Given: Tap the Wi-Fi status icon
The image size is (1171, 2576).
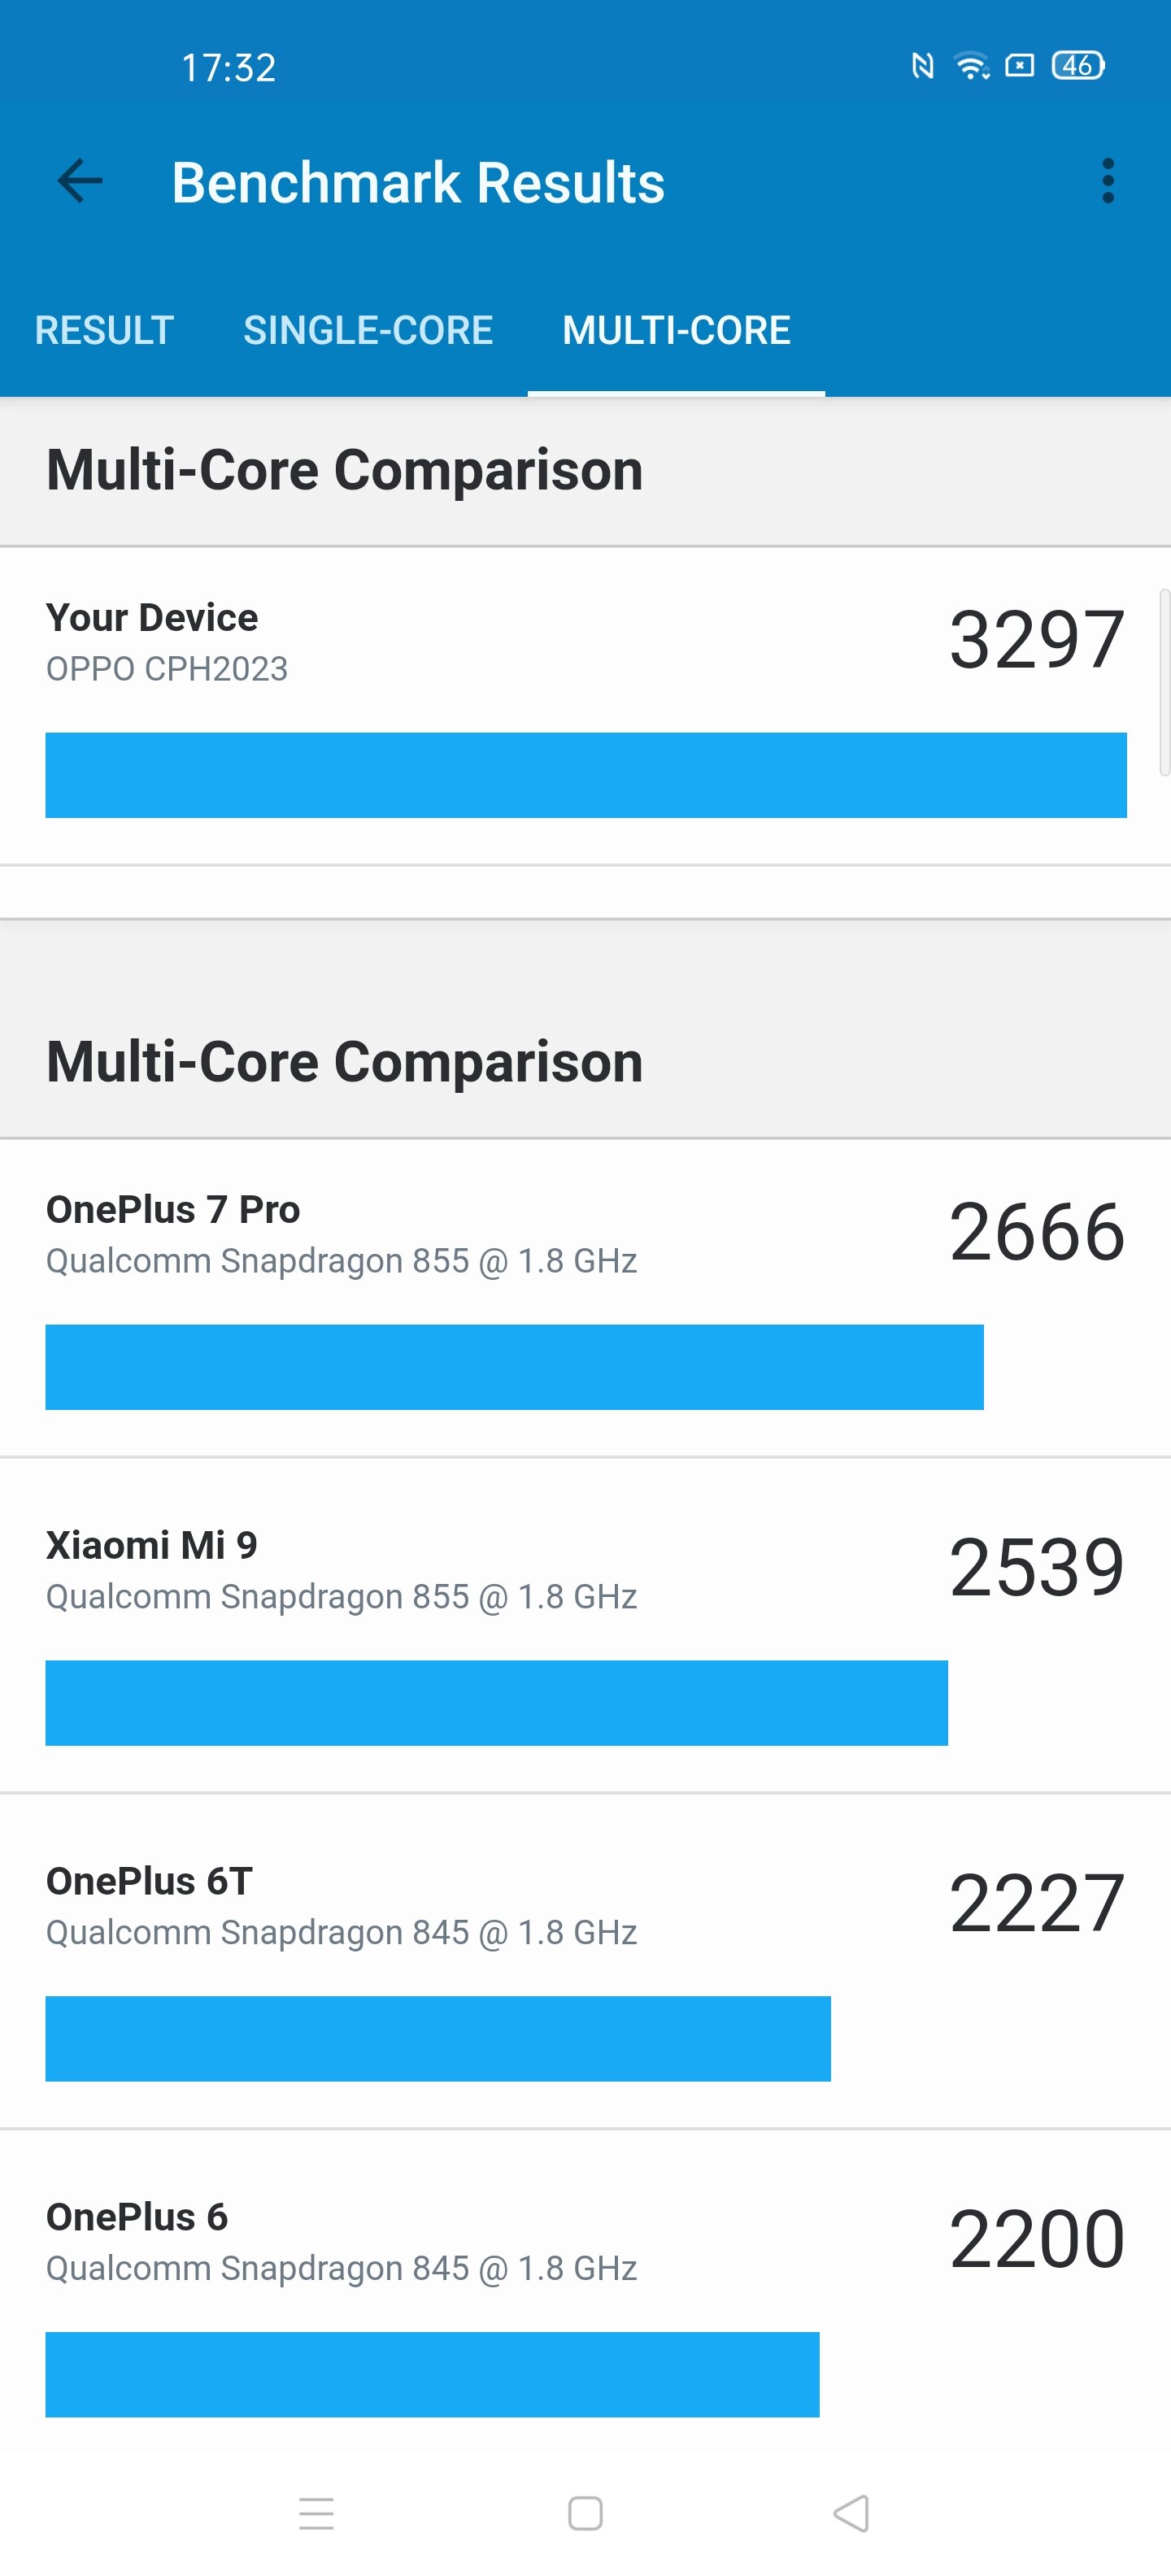Looking at the screenshot, I should click(972, 66).
